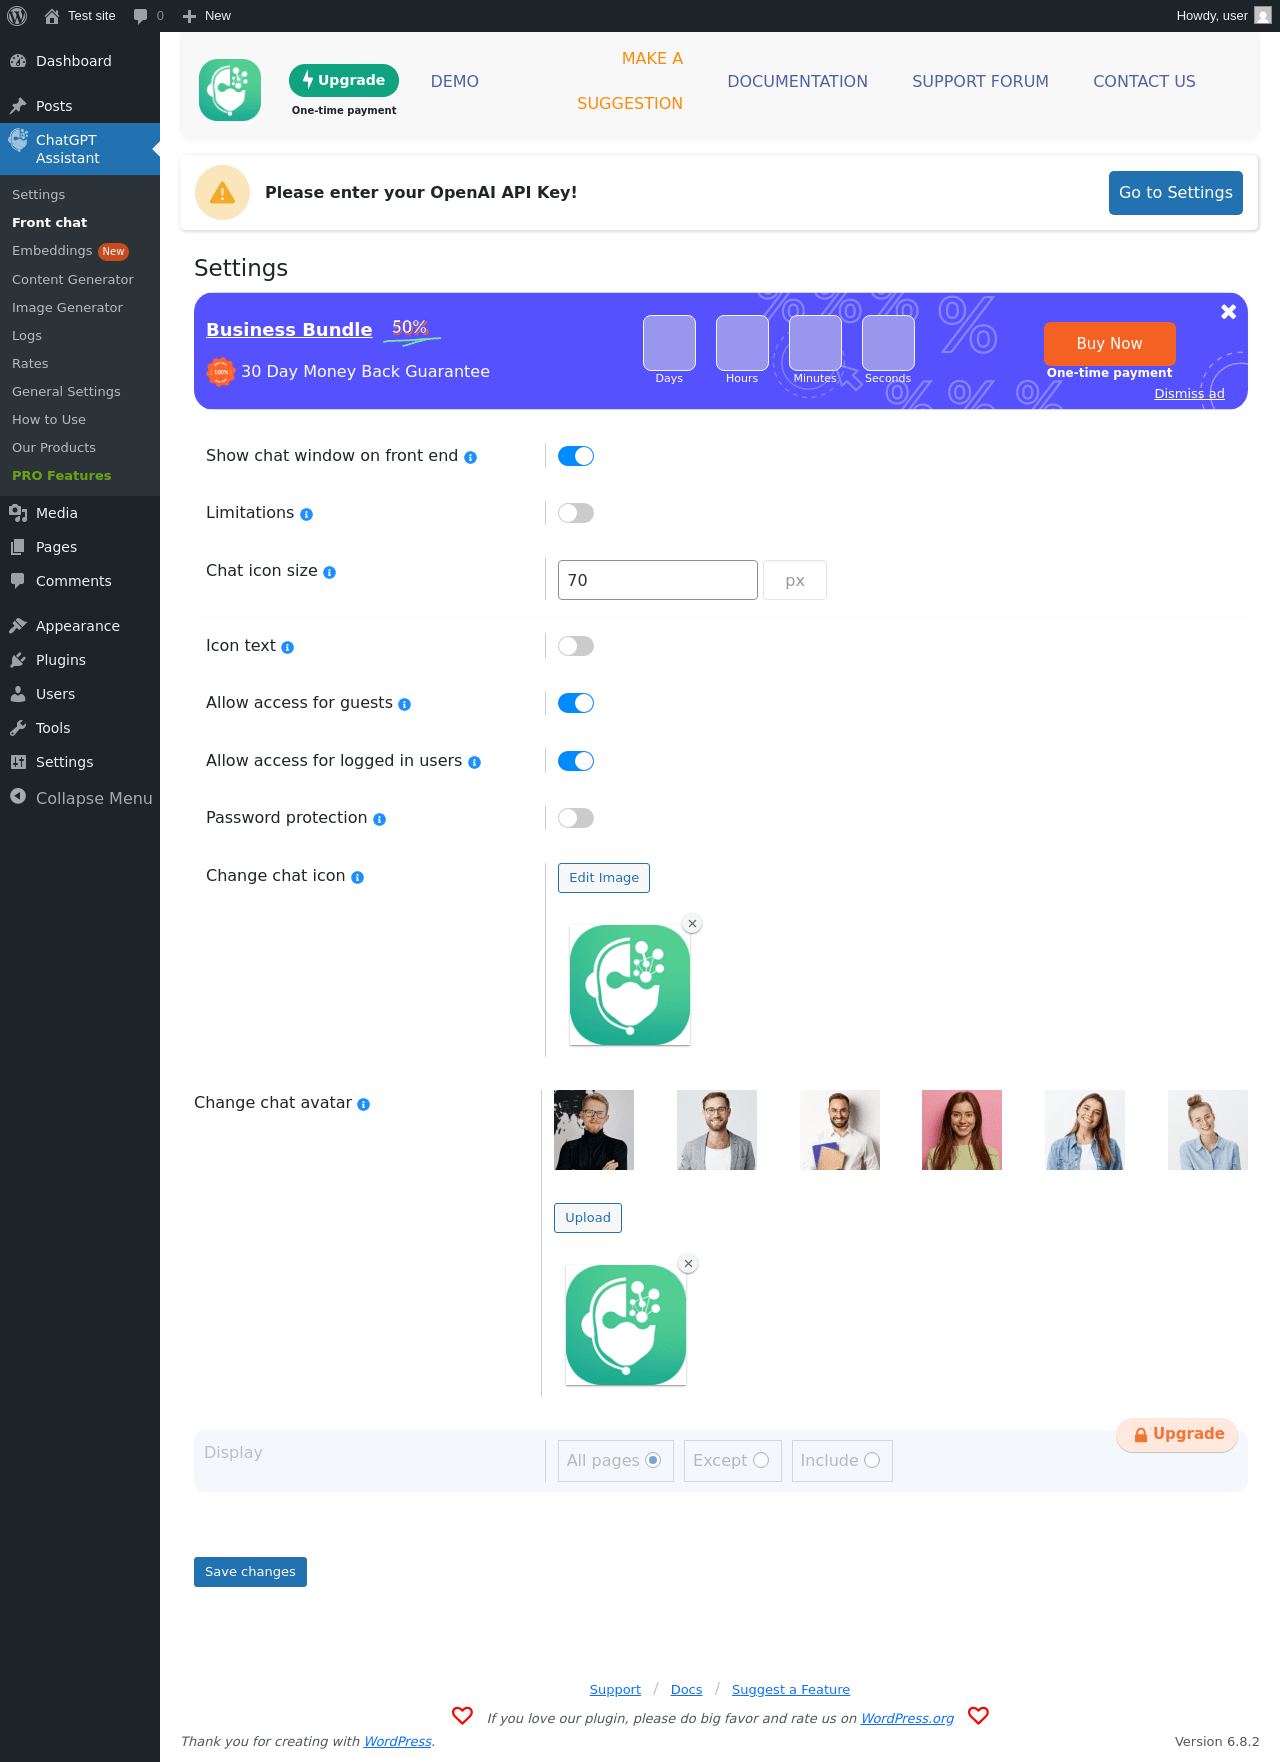Click the info icon next to Change chat avatar

pos(364,1104)
